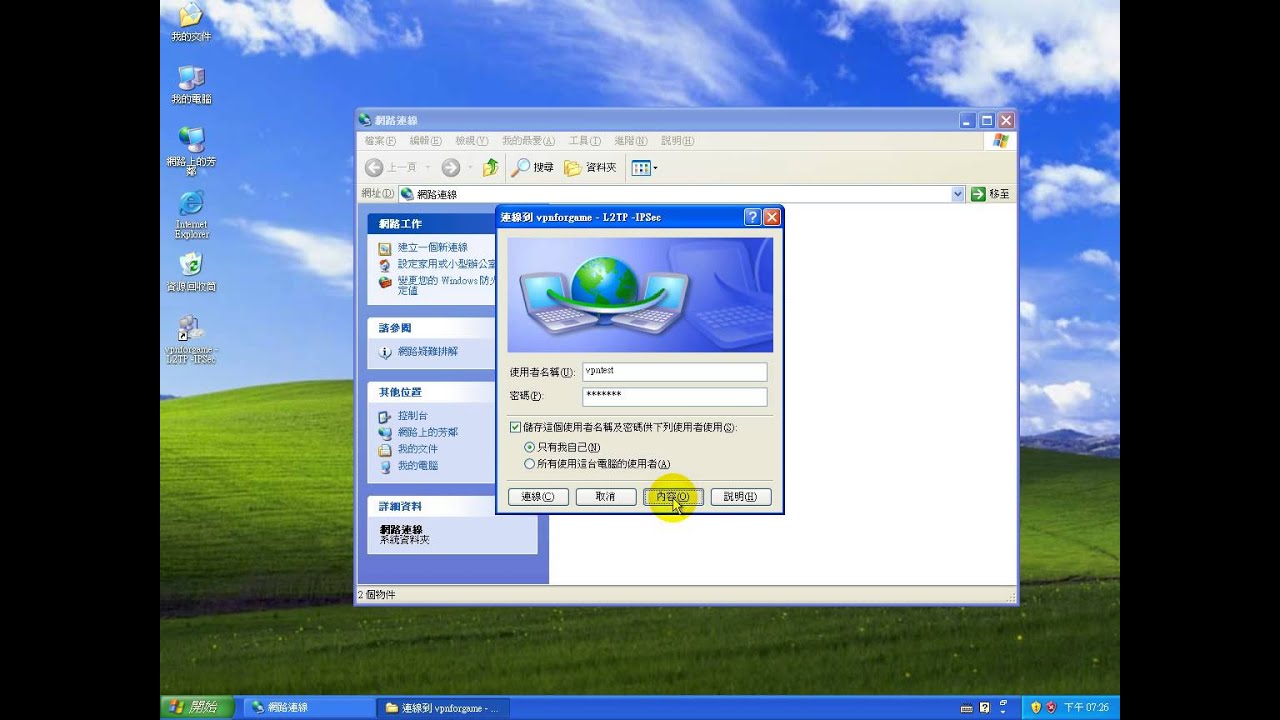Image resolution: width=1280 pixels, height=720 pixels.
Task: Open the 檔案(F) menu
Action: (x=380, y=141)
